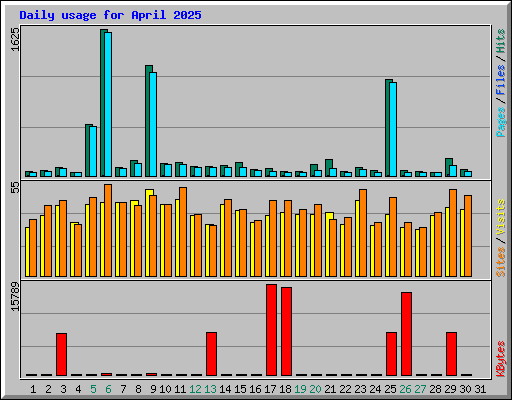Click weekend day 5 label
512x400 pixels.
pyautogui.click(x=93, y=389)
